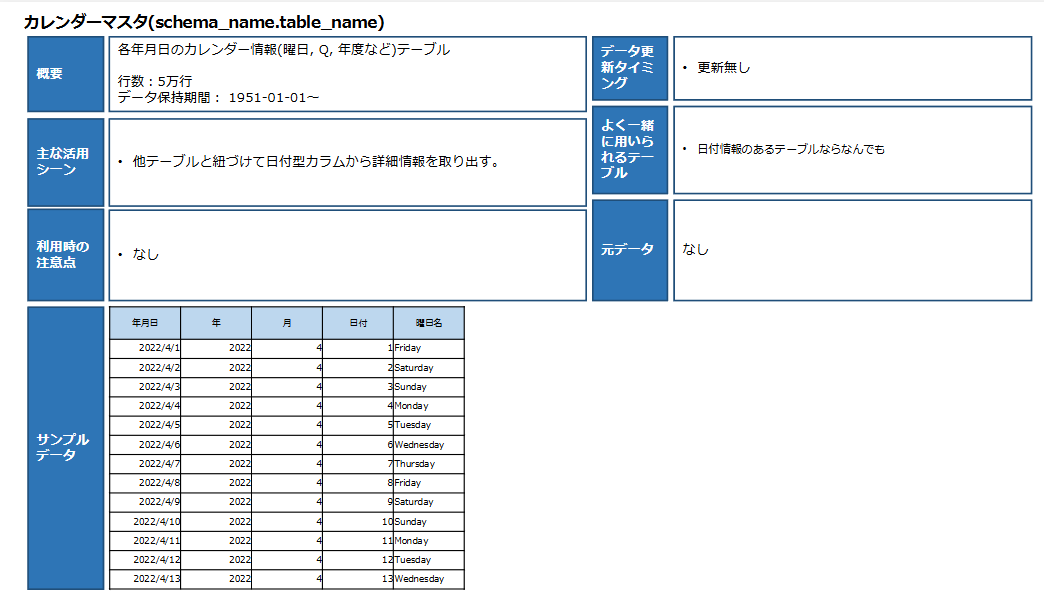This screenshot has width=1044, height=592.
Task: Click the cell 2022/4/12
Action: click(145, 561)
